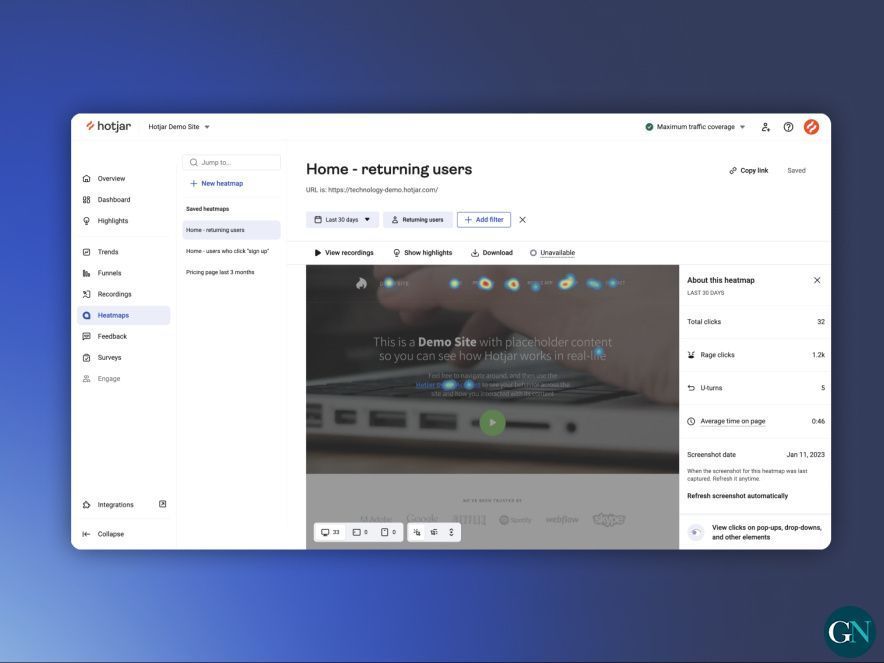The width and height of the screenshot is (884, 663).
Task: Open the orange account avatar menu
Action: coord(811,127)
